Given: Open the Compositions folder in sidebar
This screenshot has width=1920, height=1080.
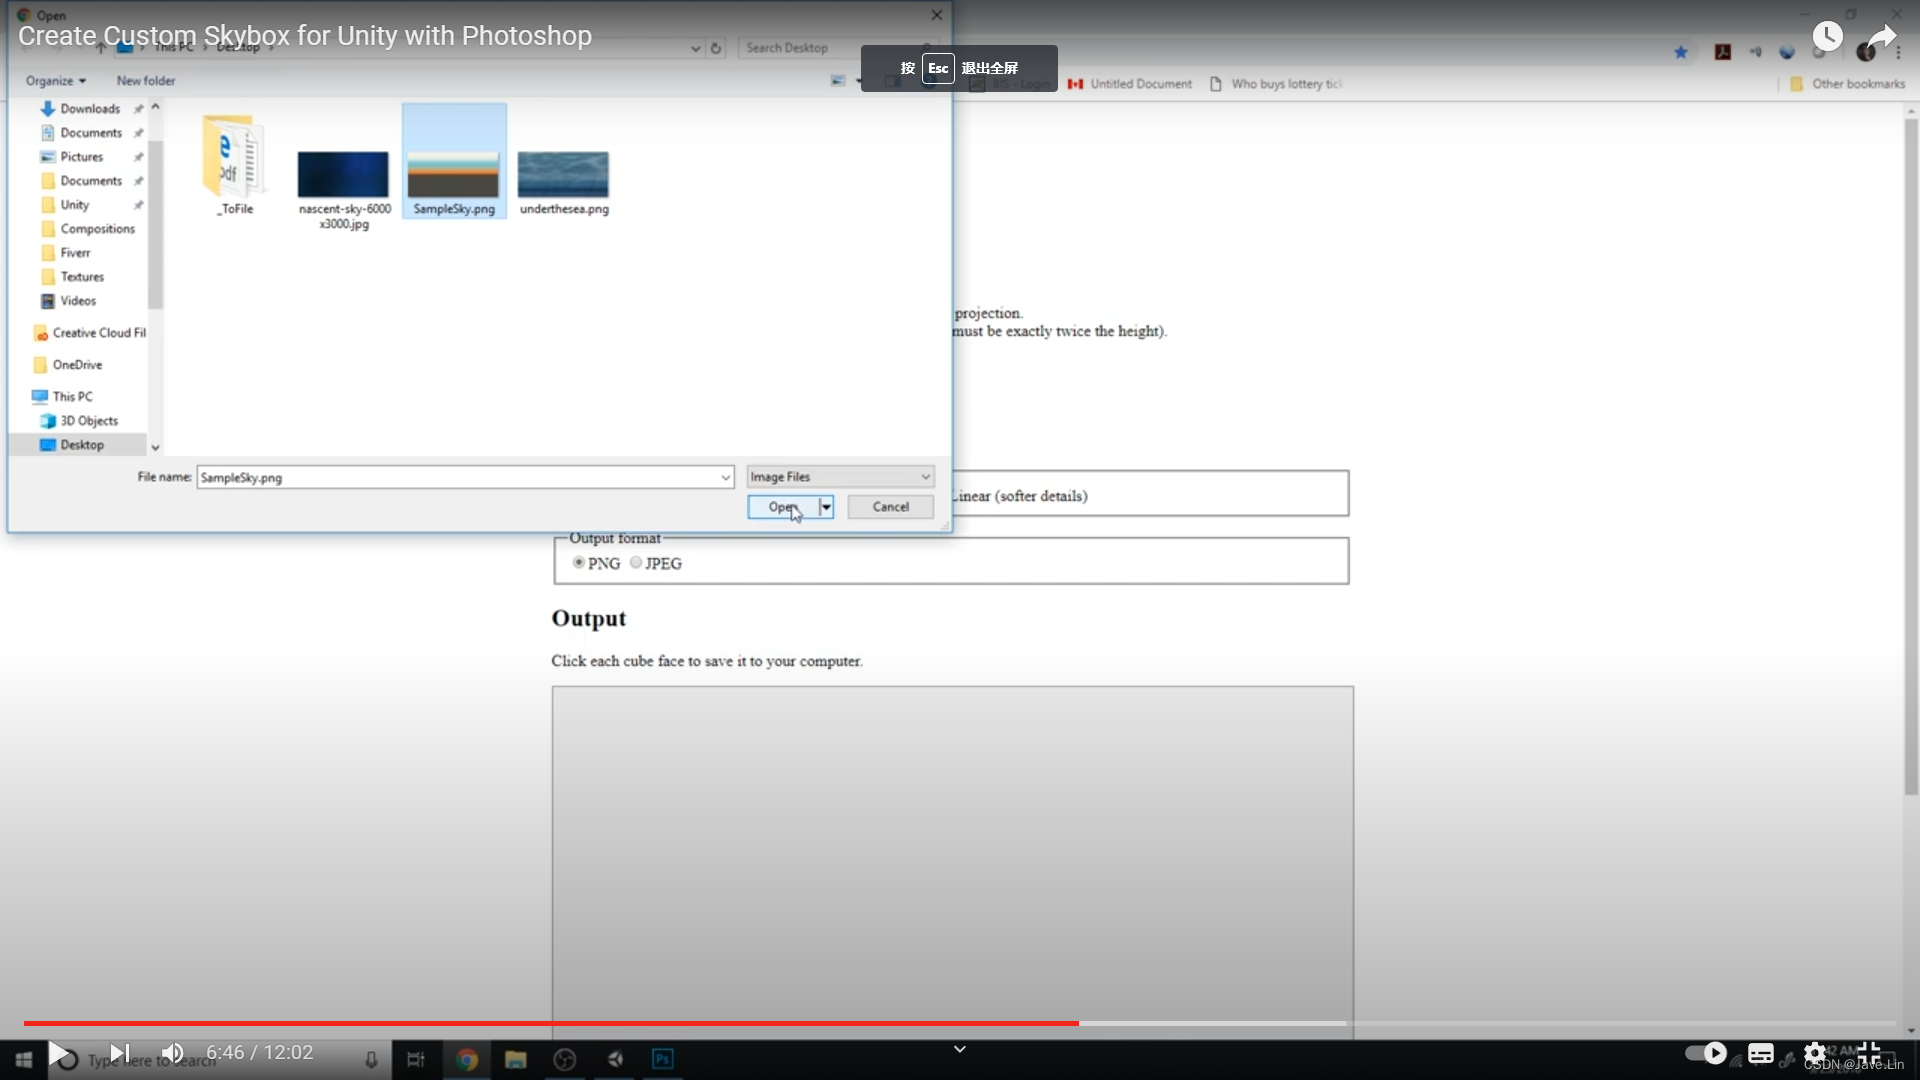Looking at the screenshot, I should [x=97, y=229].
